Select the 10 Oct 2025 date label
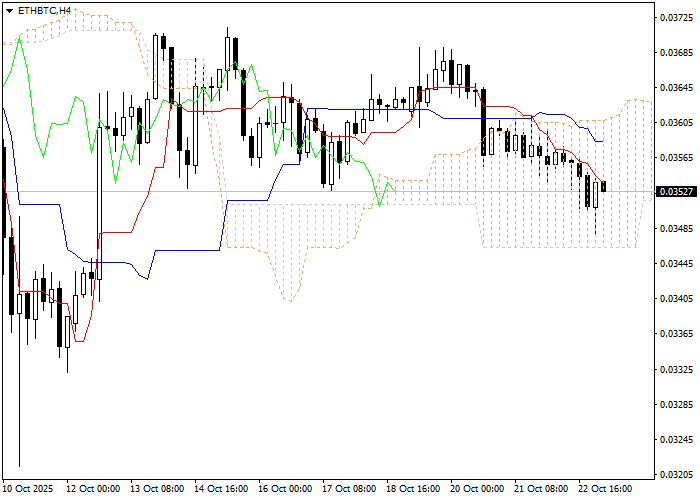Image resolution: width=700 pixels, height=500 pixels. pyautogui.click(x=30, y=489)
